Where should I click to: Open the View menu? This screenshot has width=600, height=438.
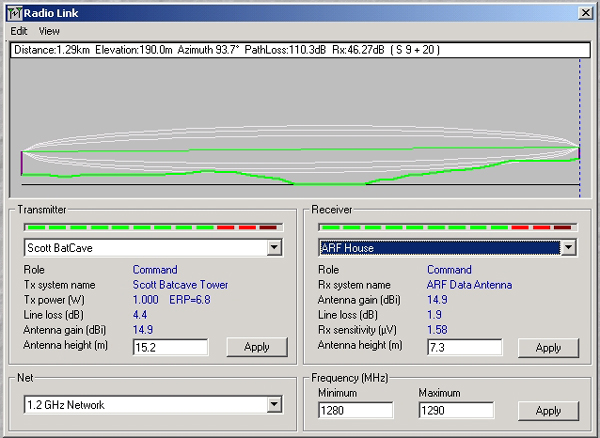point(49,31)
